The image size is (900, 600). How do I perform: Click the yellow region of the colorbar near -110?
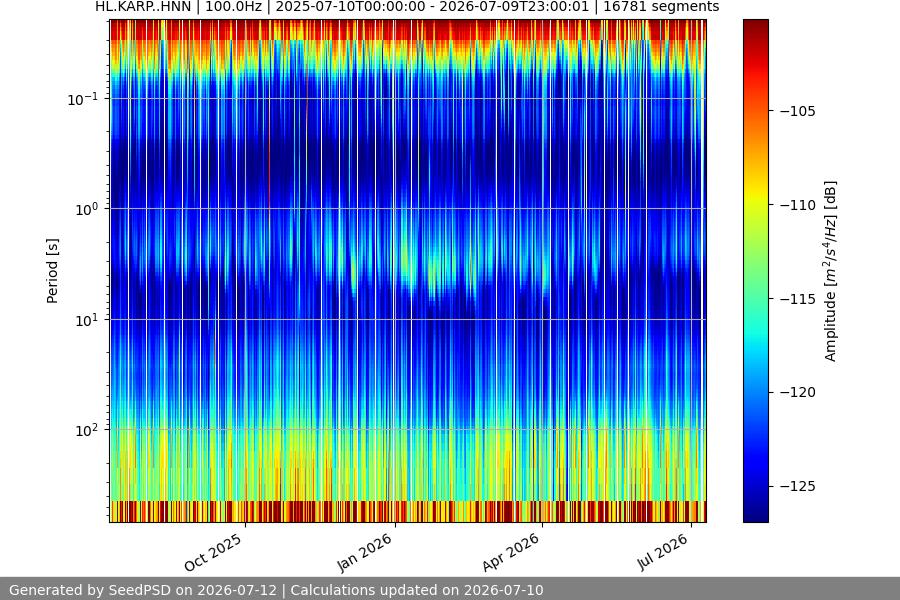[x=755, y=198]
